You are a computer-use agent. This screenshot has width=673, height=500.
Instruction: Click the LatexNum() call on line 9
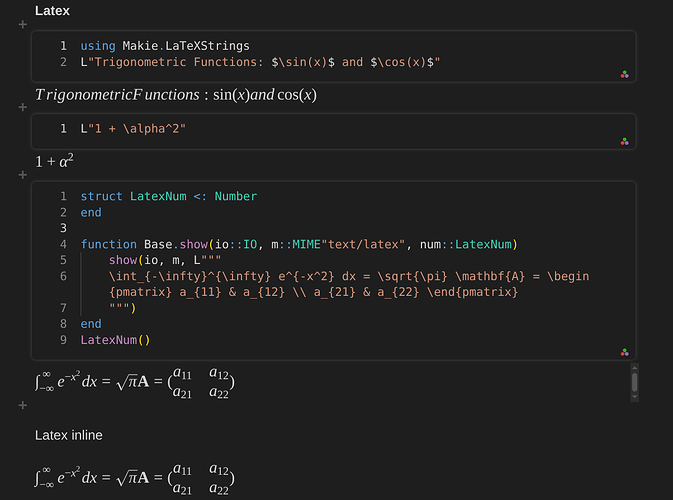coord(115,340)
